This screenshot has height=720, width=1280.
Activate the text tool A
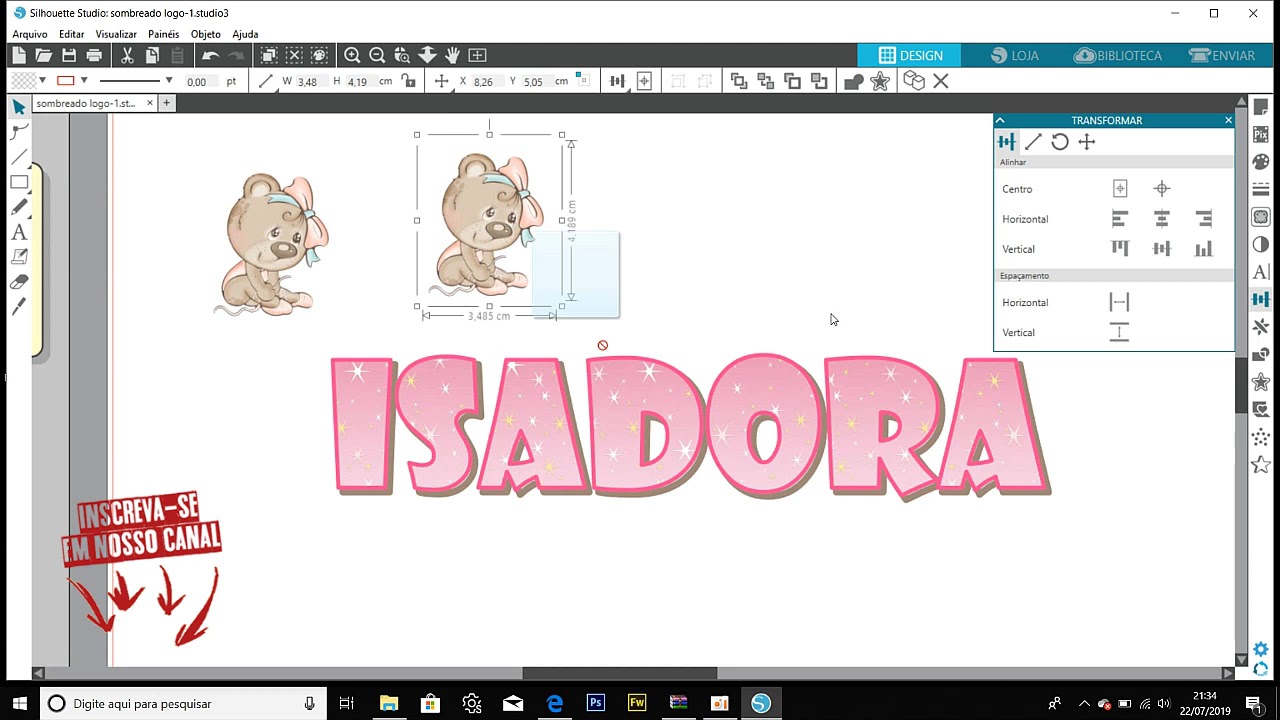(19, 232)
